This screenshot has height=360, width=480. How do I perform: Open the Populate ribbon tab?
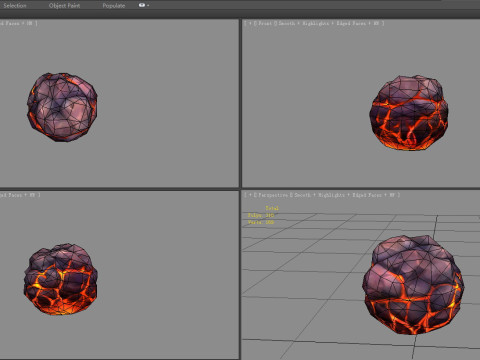114,6
